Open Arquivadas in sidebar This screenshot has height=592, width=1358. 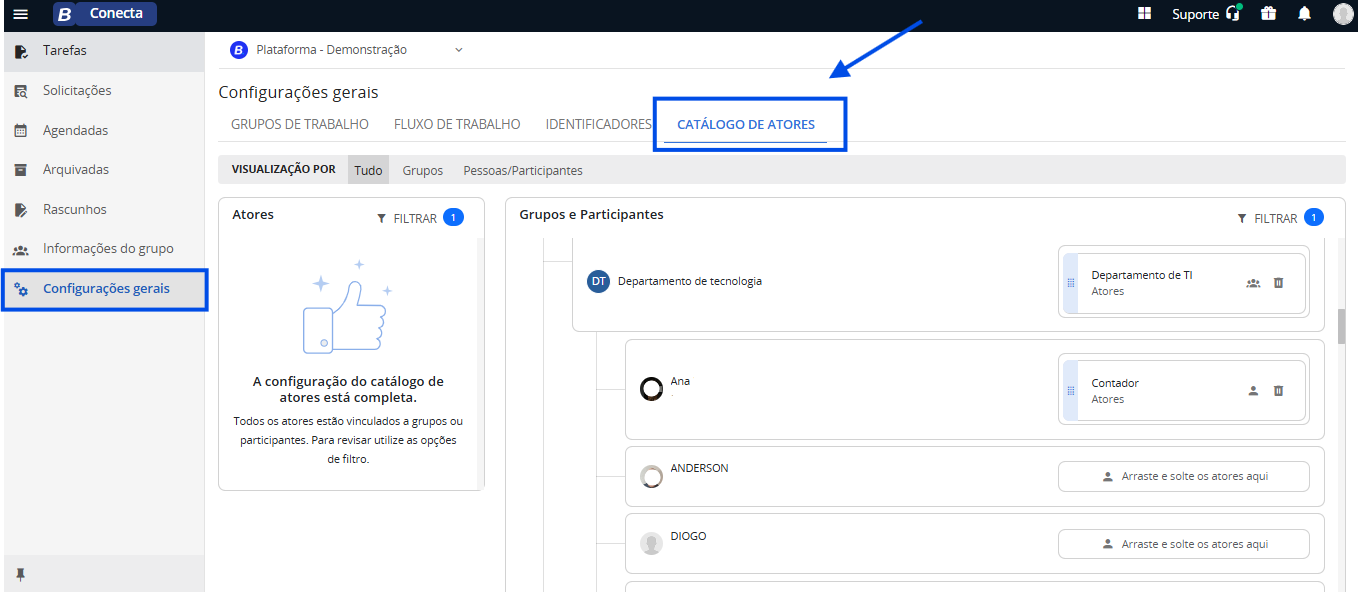104,170
